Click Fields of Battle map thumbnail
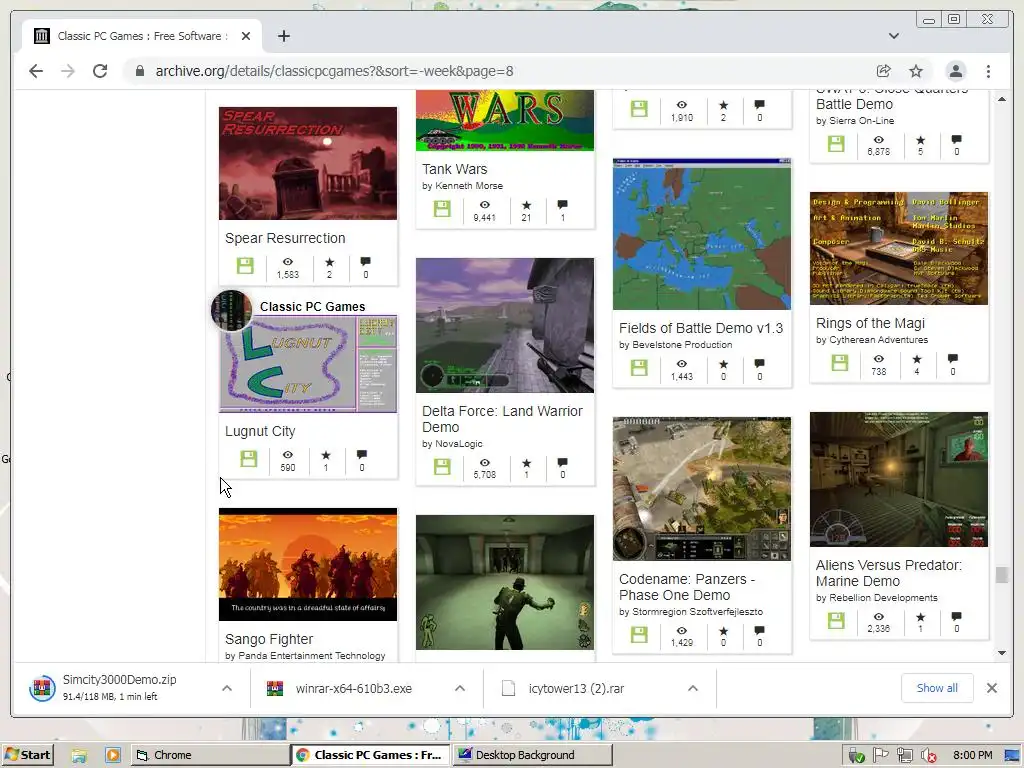The height and width of the screenshot is (768, 1024). (701, 234)
